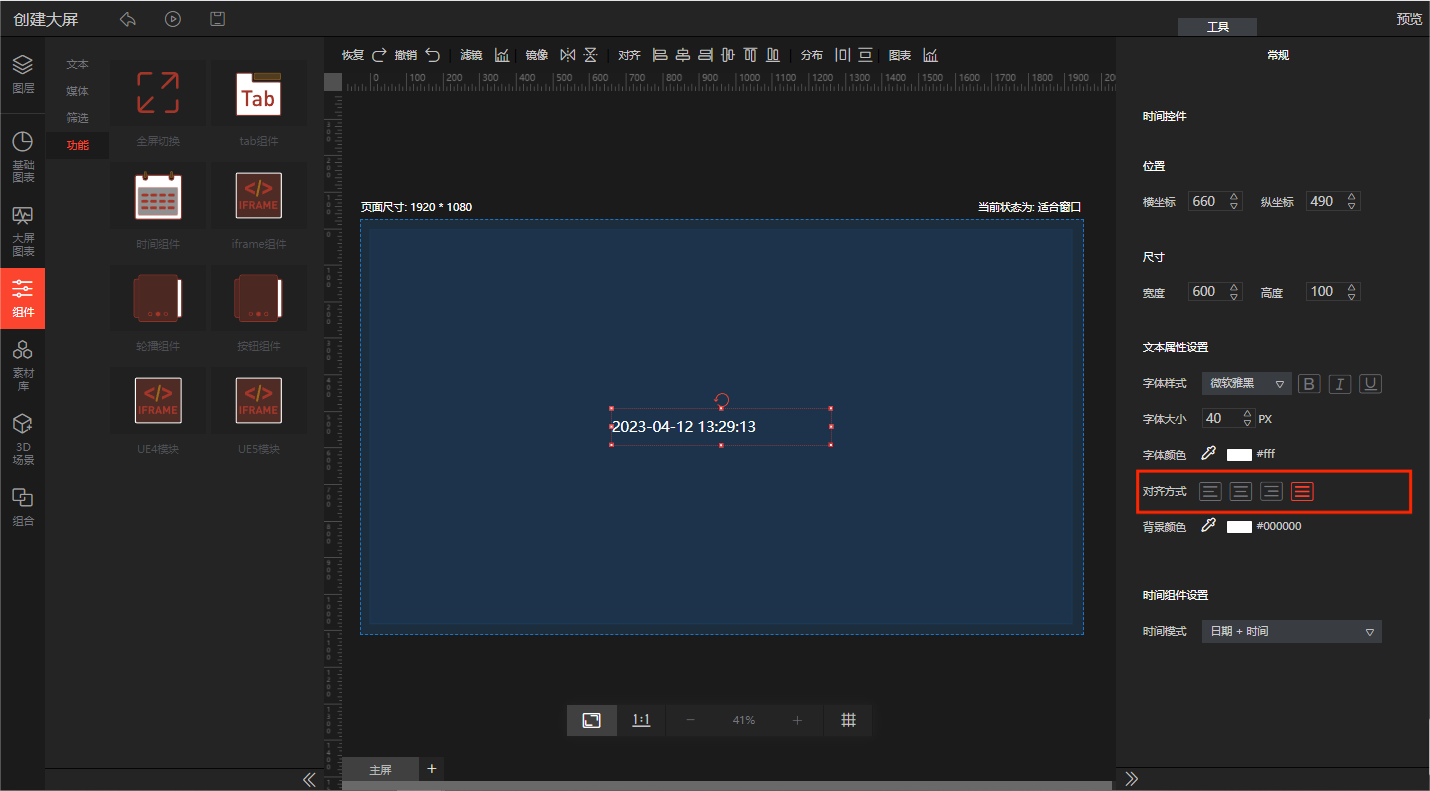The image size is (1430, 791).
Task: Increase 宽度 value with up arrow
Action: (1234, 287)
